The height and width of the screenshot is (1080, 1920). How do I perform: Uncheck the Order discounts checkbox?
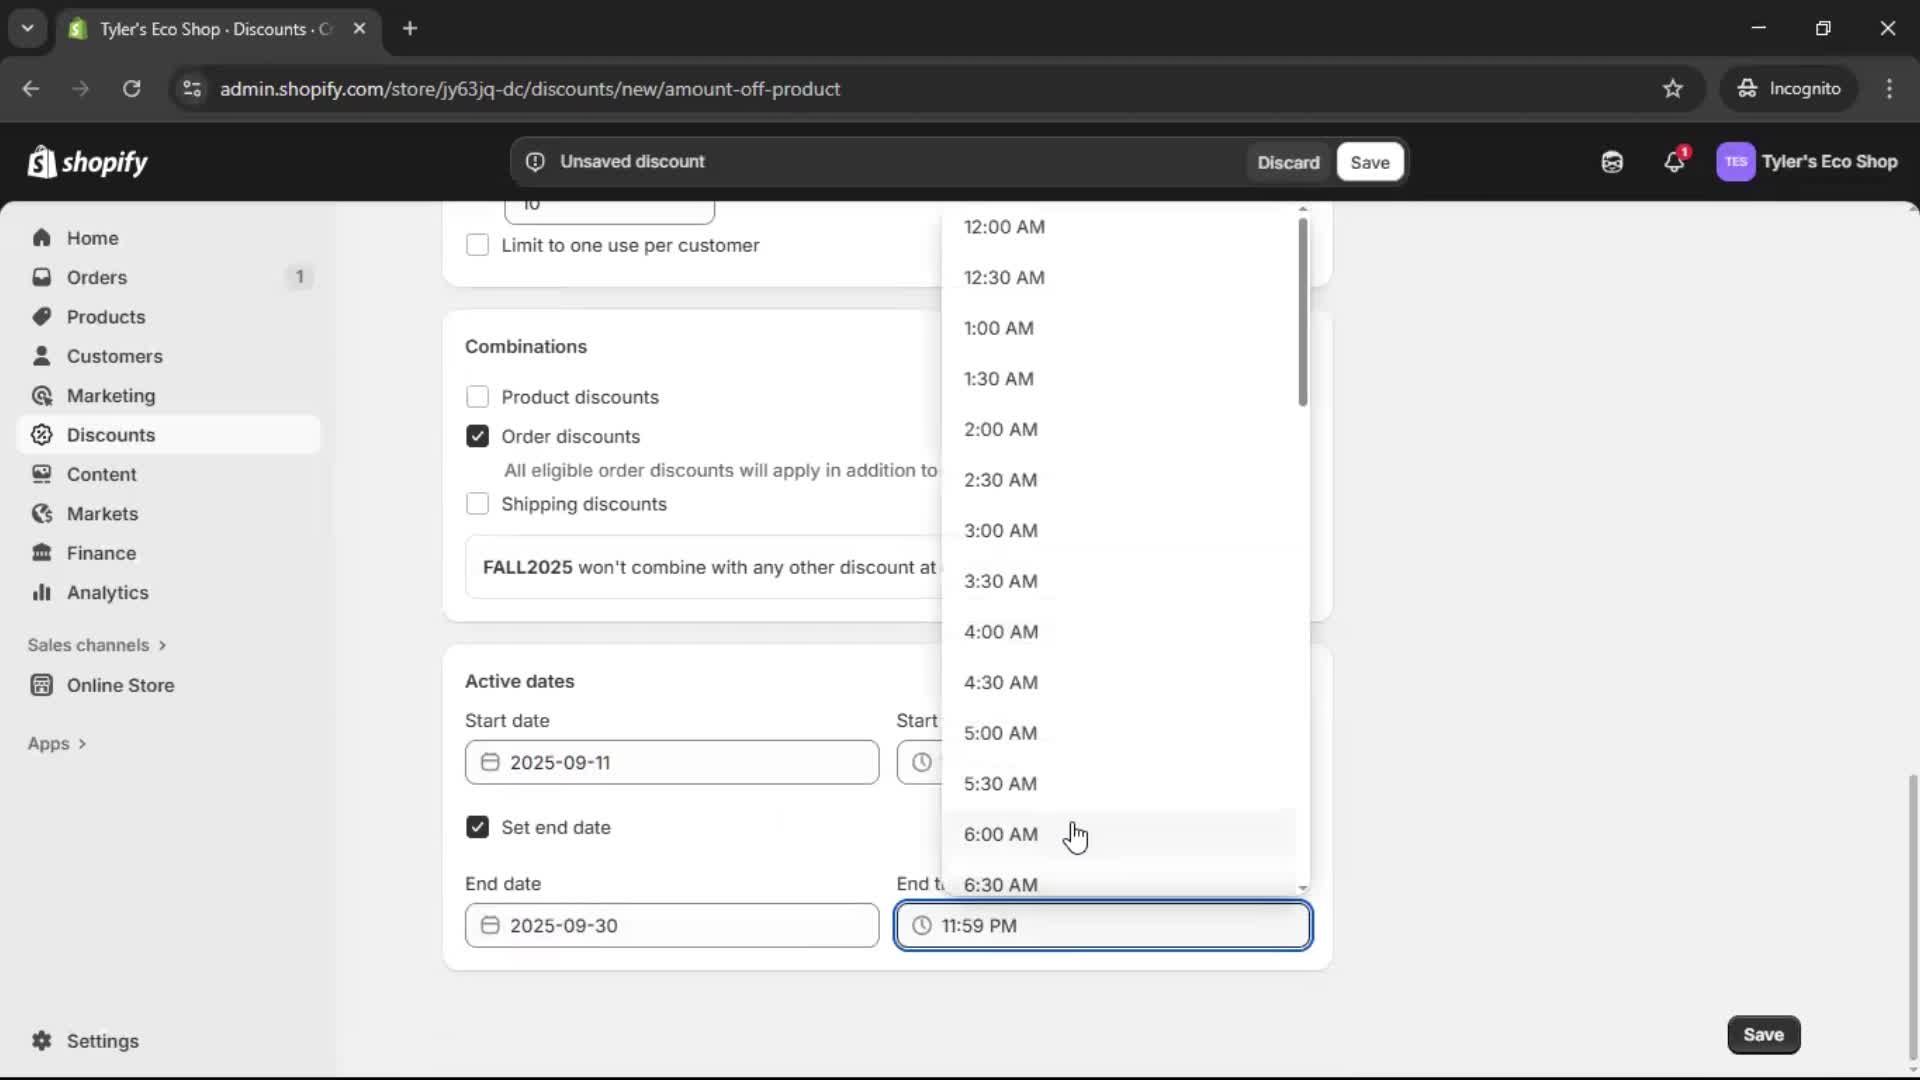tap(478, 436)
